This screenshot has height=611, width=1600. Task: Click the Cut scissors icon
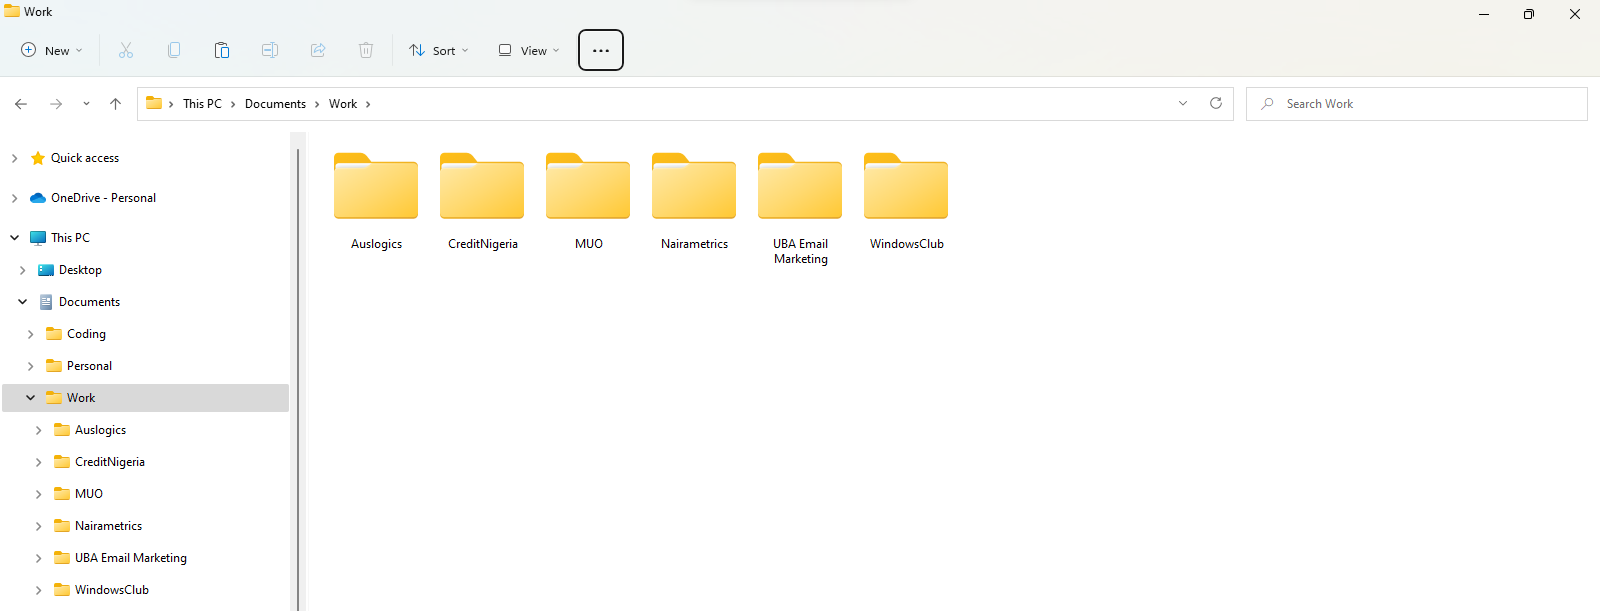tap(126, 50)
